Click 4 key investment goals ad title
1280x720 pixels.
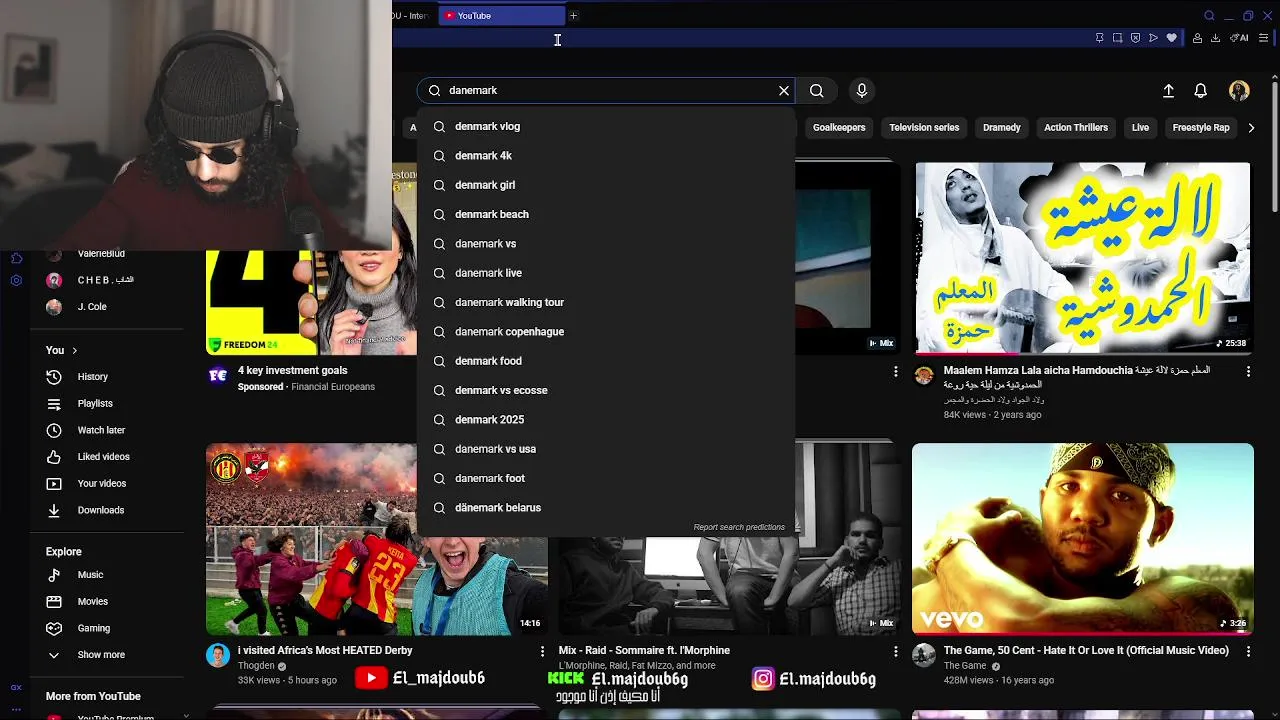(293, 371)
